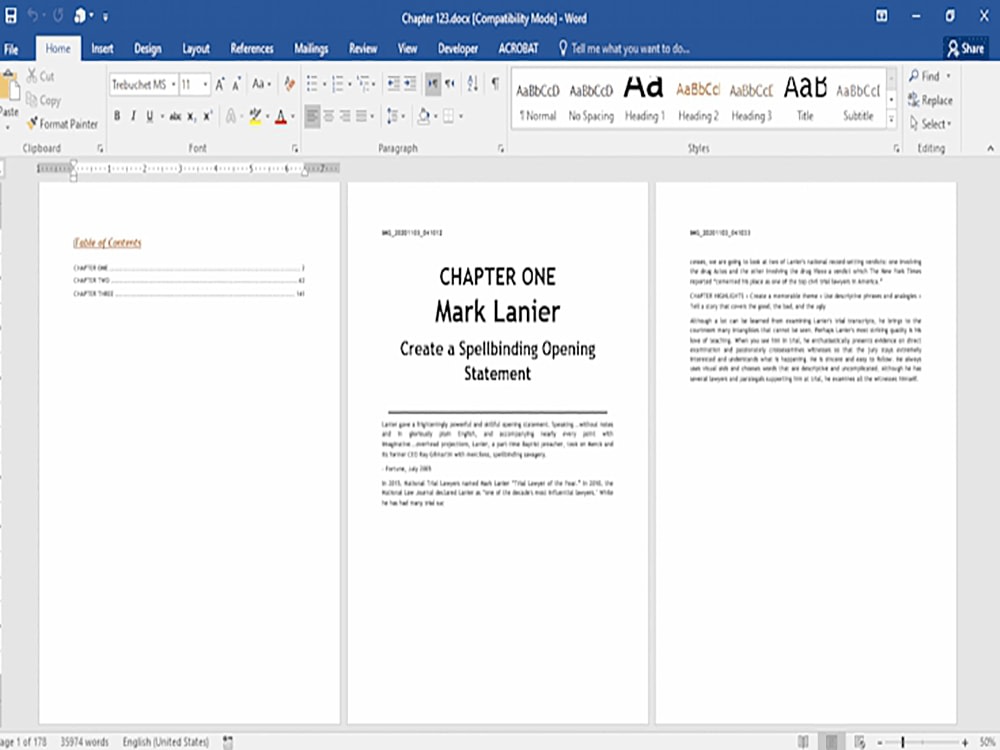Toggle Print Layout view in status bar
This screenshot has height=750, width=1000.
point(832,741)
